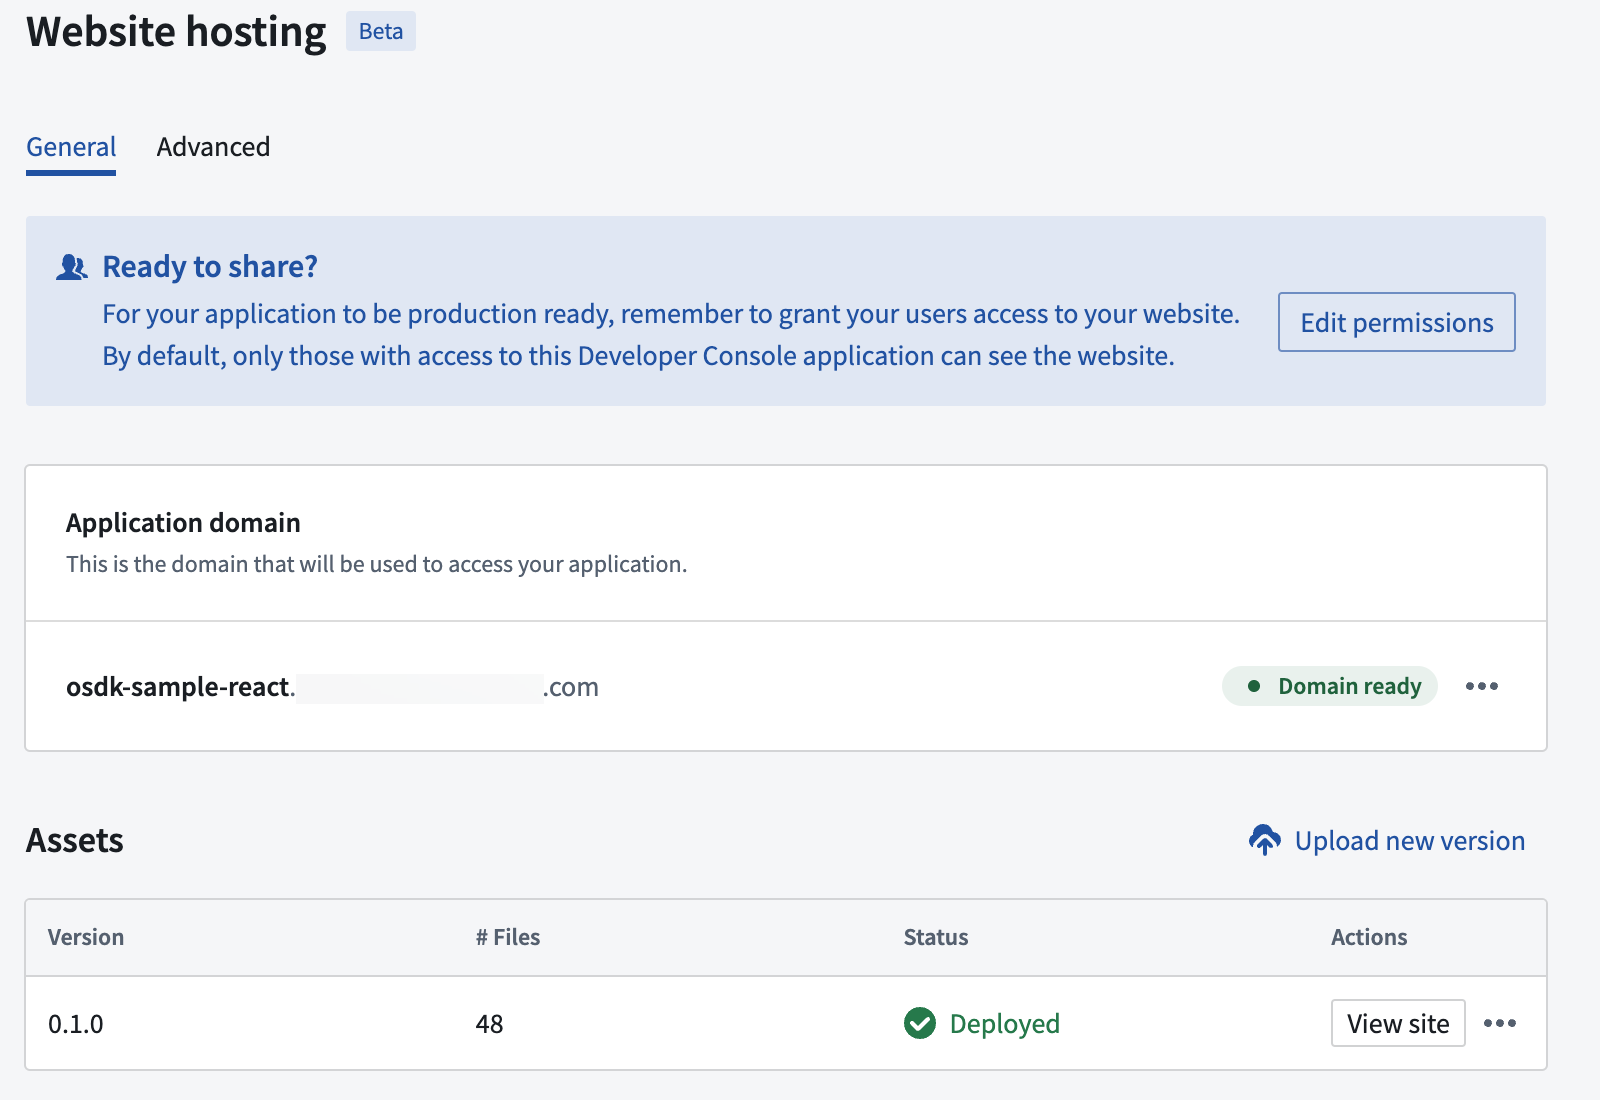Screen dimensions: 1600x1100
Task: Click the Deployed status text
Action: point(1004,1024)
